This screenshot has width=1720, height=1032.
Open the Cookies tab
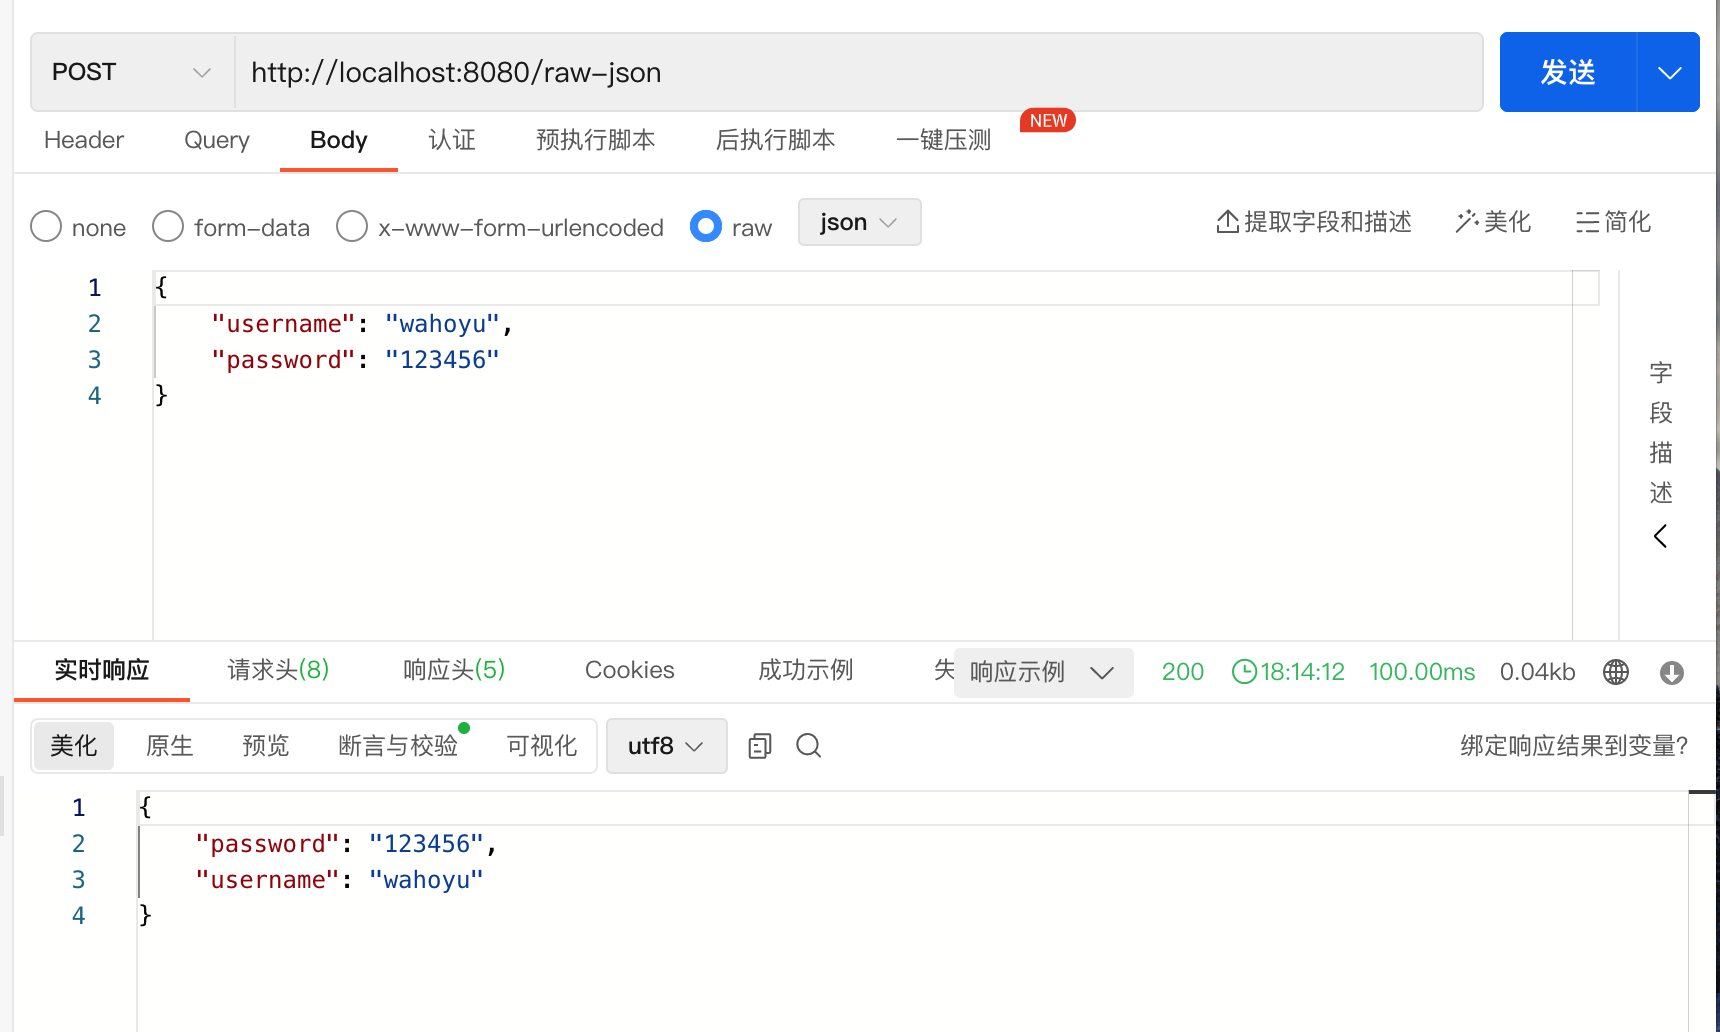[630, 670]
